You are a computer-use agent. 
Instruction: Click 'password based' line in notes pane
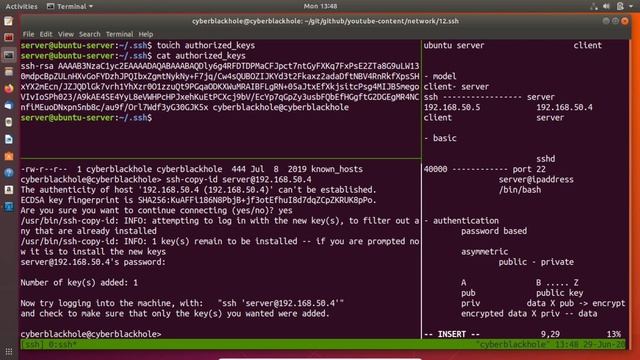click(x=494, y=231)
